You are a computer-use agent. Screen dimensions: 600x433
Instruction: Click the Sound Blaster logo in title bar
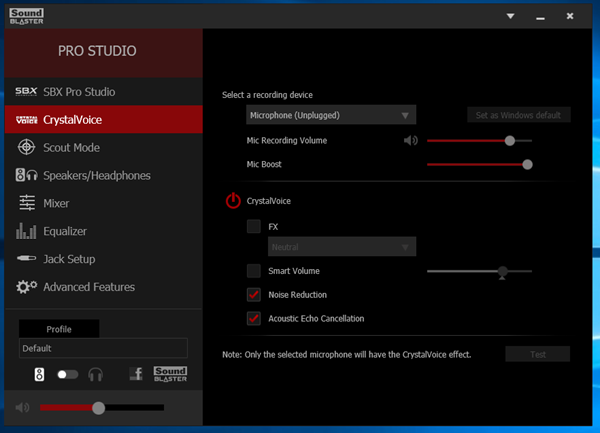point(26,16)
